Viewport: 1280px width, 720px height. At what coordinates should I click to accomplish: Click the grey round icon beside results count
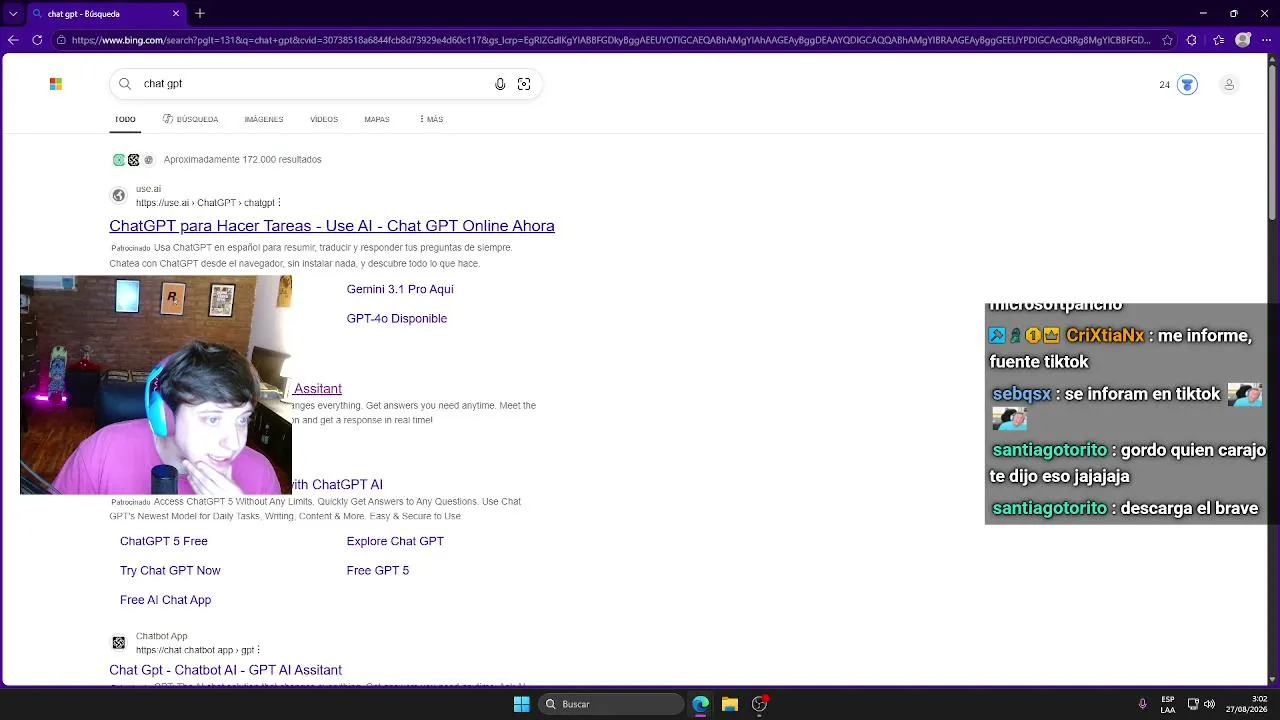pos(148,160)
